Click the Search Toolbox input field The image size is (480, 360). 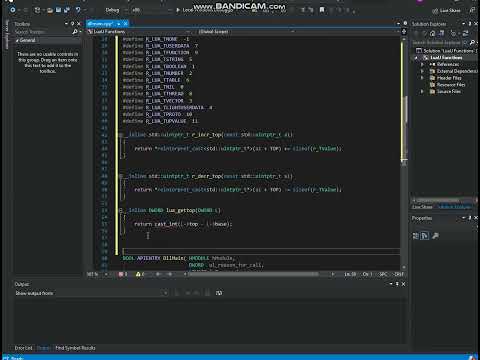[x=43, y=32]
